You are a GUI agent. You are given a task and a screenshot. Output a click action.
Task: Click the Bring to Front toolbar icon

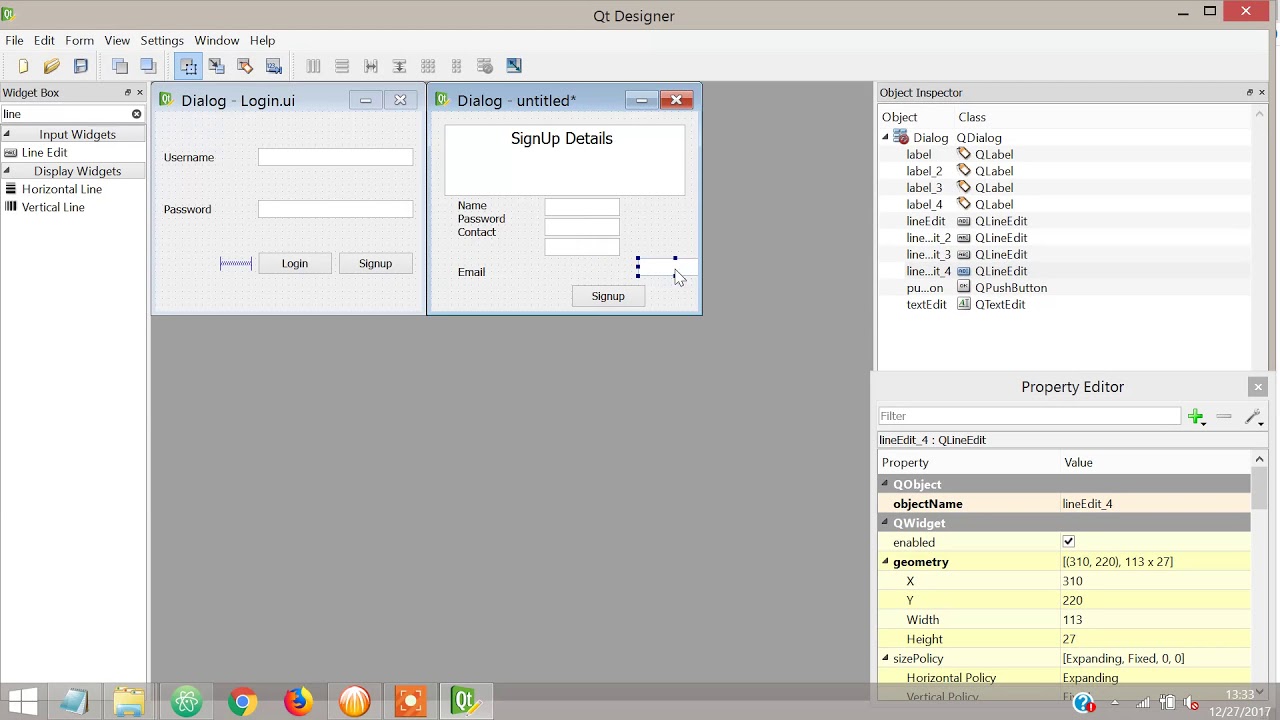tap(148, 66)
